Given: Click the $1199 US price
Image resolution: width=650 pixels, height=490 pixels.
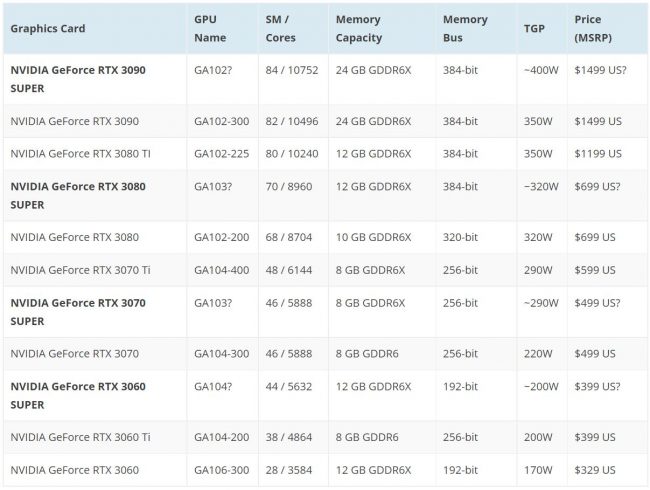Looking at the screenshot, I should (598, 154).
